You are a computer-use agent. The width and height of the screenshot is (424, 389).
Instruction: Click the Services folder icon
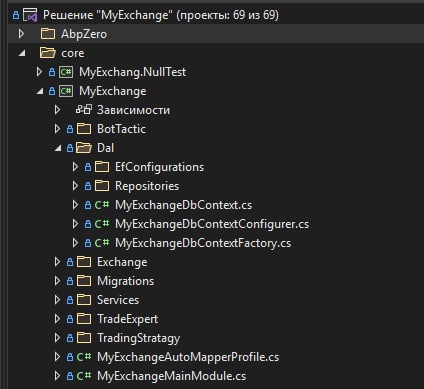(84, 300)
